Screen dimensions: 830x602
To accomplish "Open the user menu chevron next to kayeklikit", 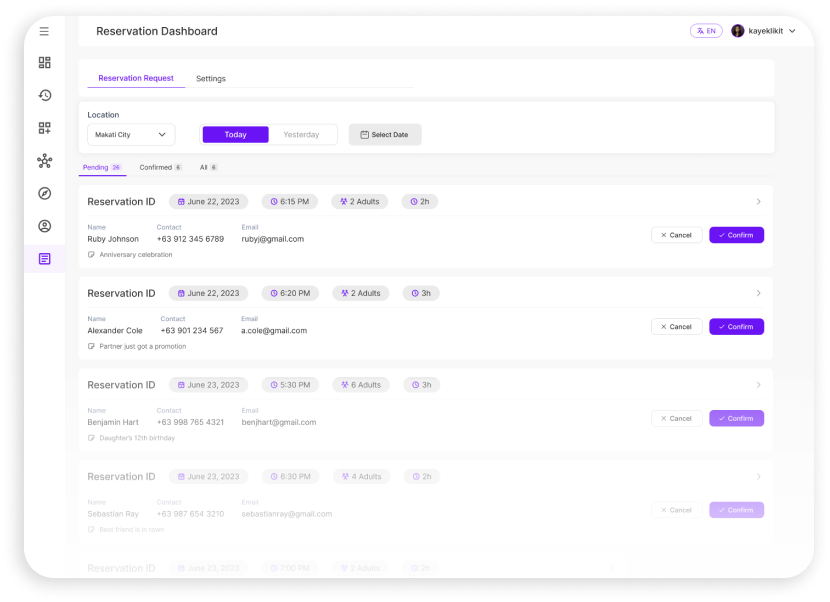I will pos(792,31).
